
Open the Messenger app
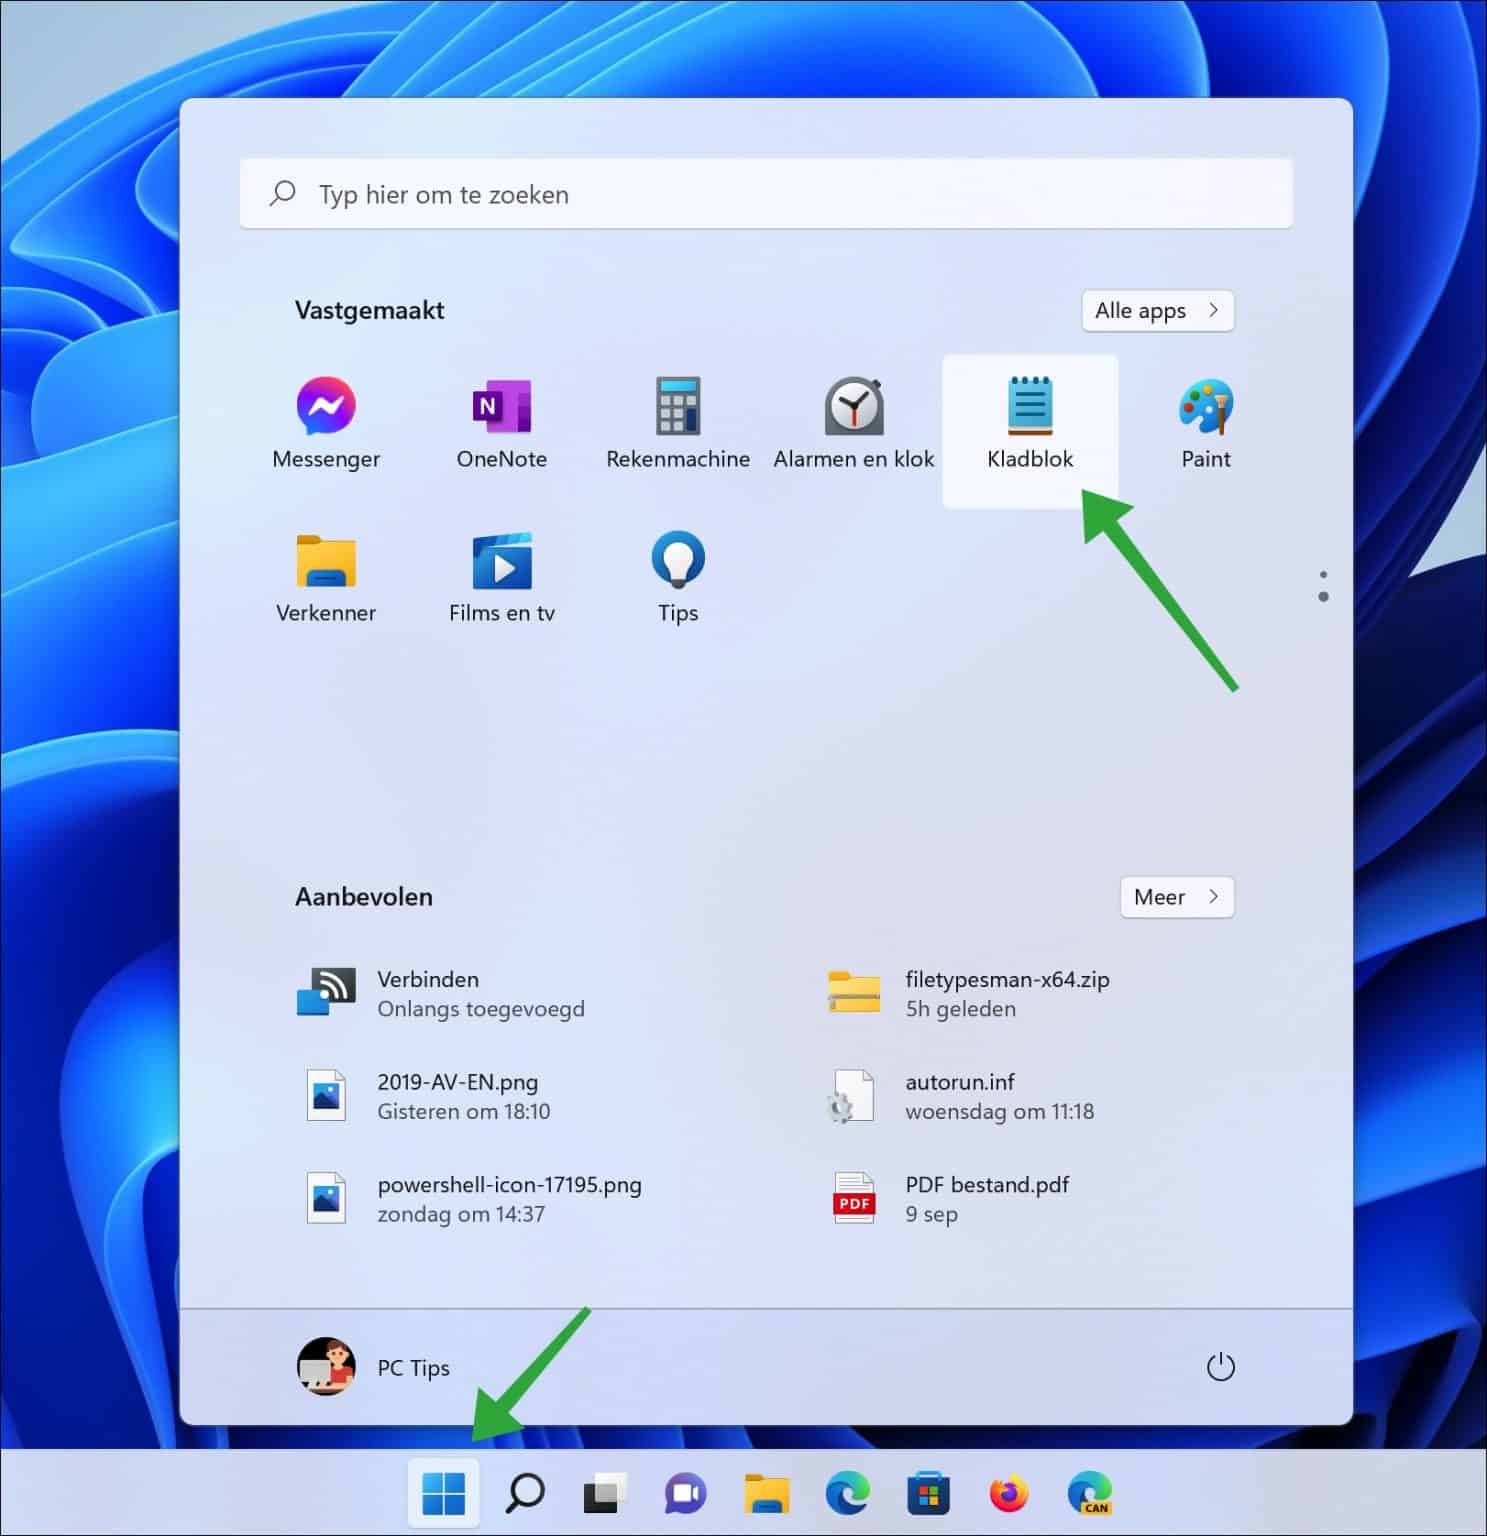(326, 424)
